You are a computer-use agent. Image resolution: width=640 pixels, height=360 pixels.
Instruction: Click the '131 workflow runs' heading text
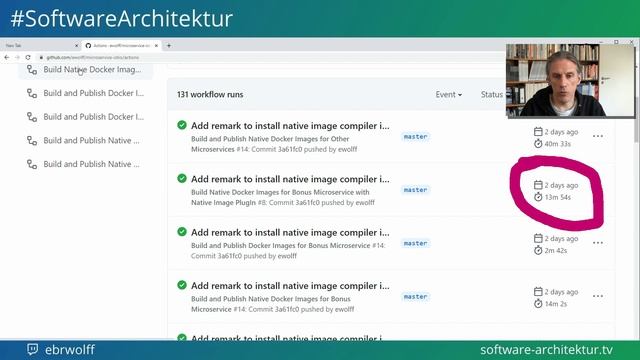210,94
